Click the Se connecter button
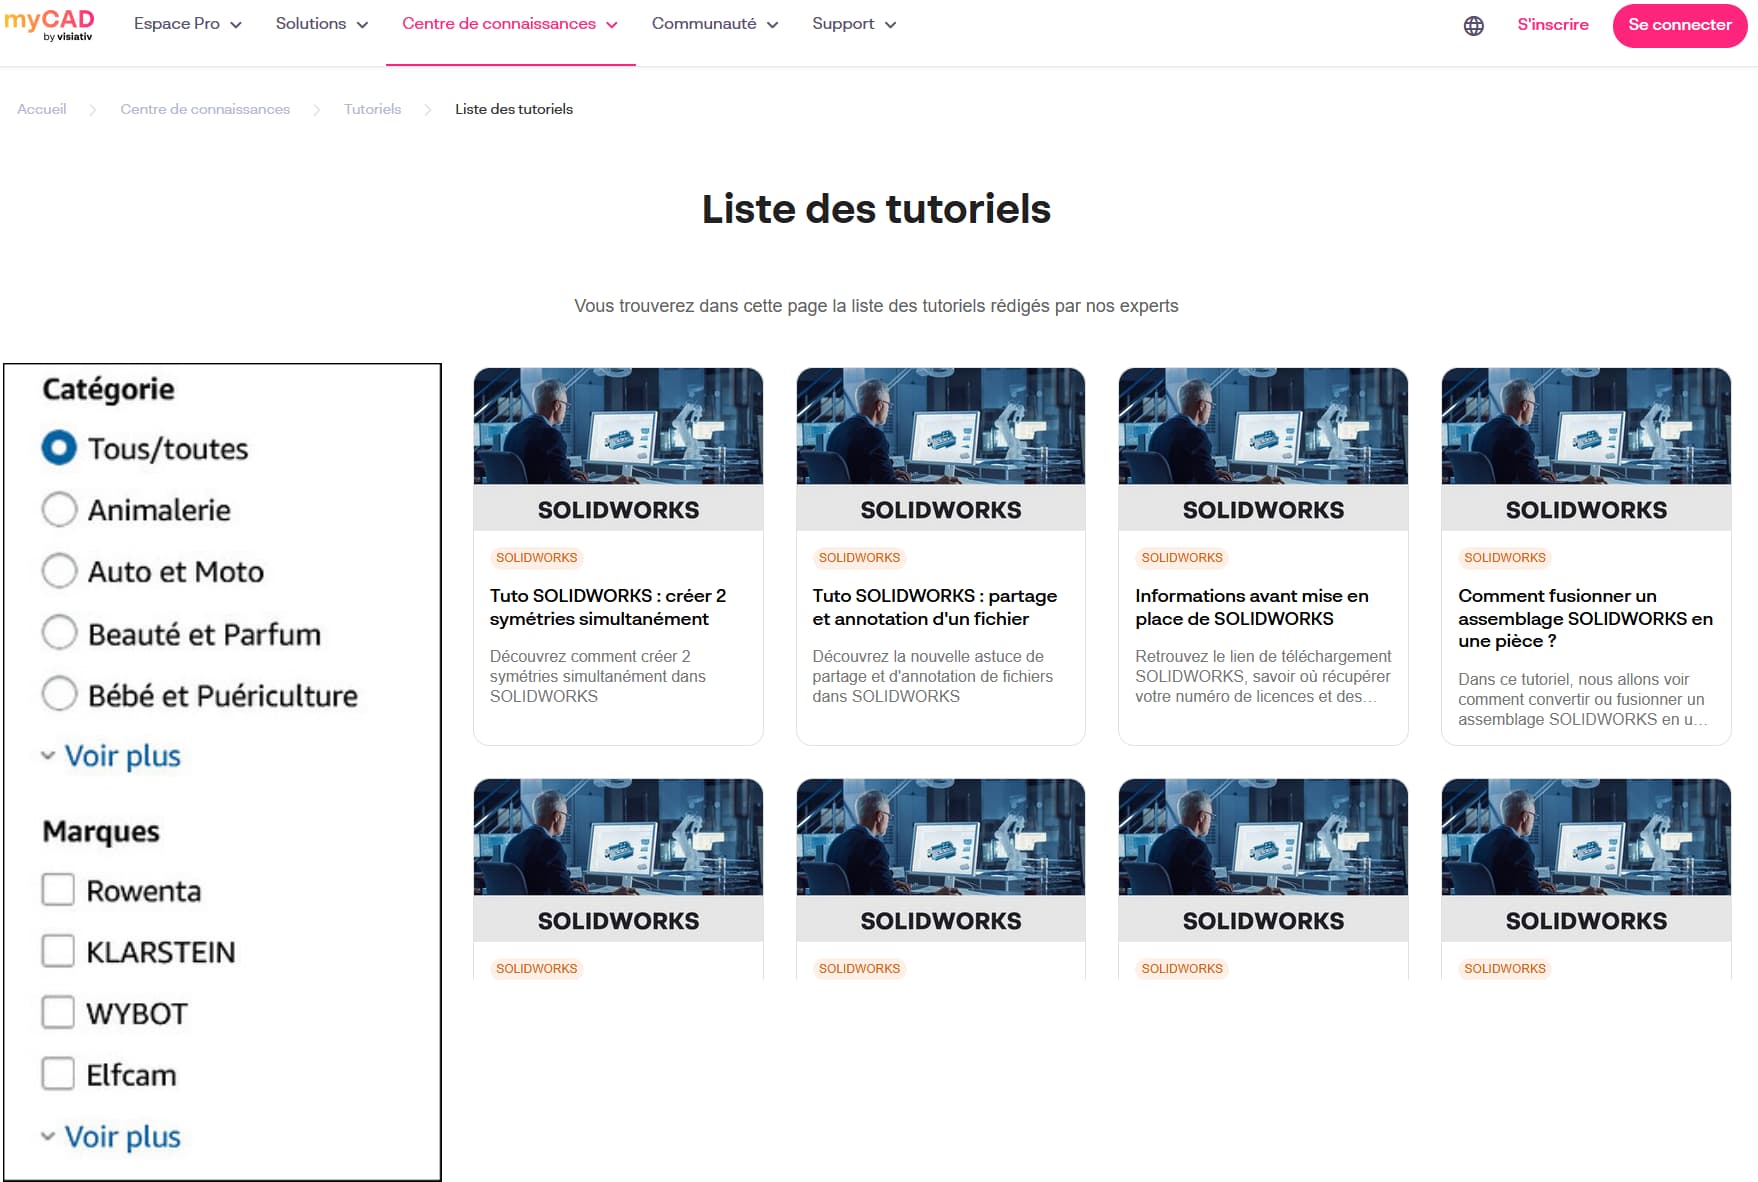The width and height of the screenshot is (1758, 1182). [1679, 25]
